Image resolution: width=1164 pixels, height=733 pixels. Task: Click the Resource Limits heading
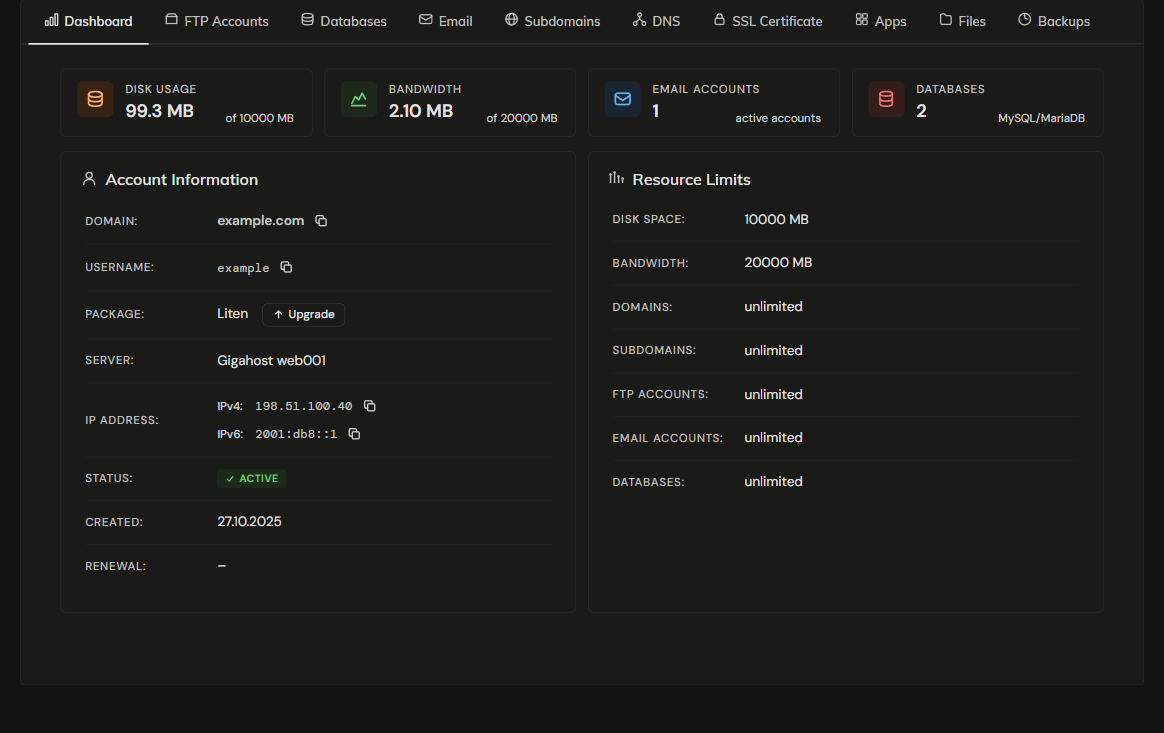point(691,180)
